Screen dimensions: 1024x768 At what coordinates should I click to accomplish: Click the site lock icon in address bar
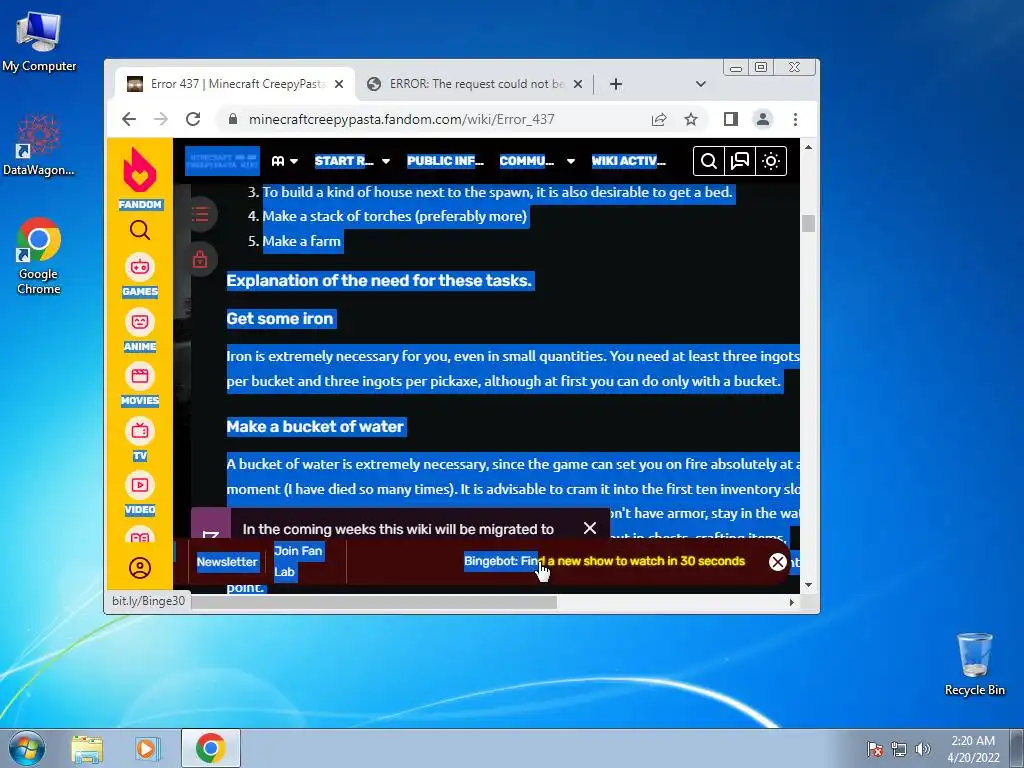coord(232,119)
